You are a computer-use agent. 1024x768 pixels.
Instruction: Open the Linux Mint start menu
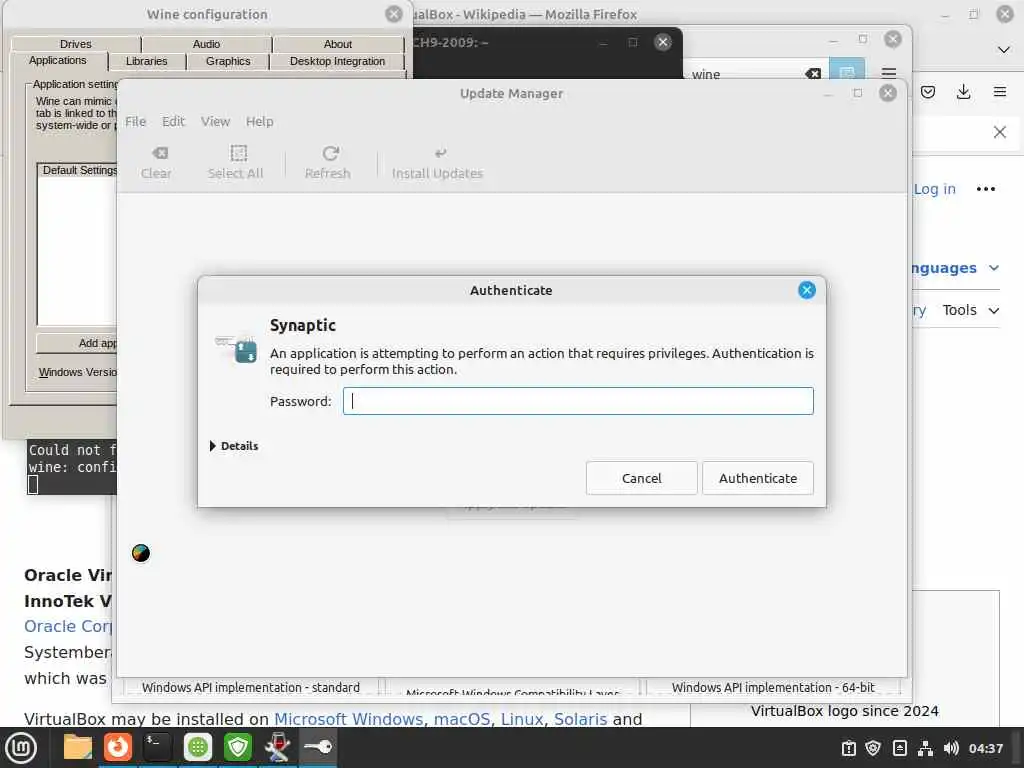21,748
